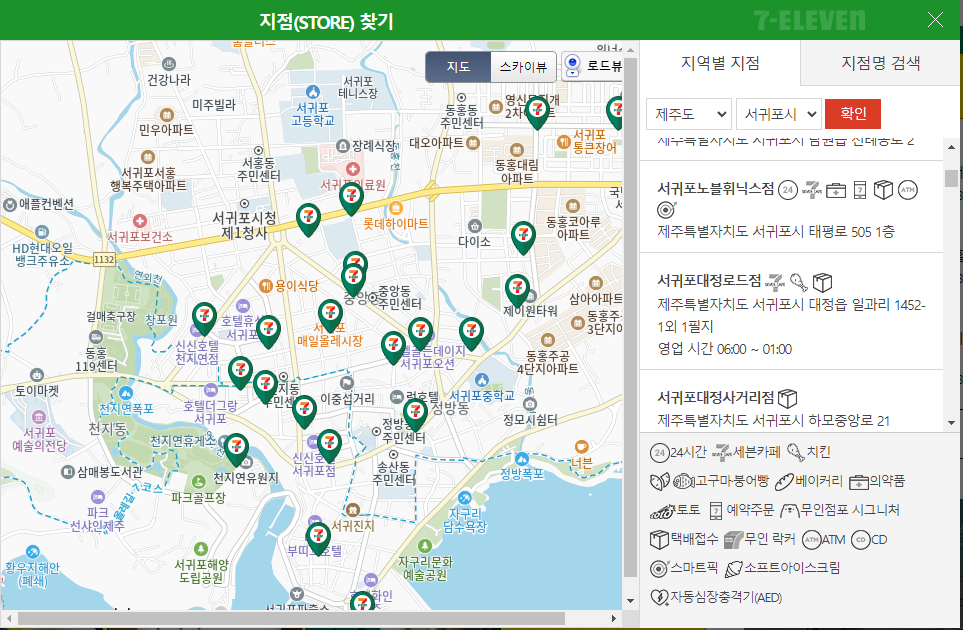Screen dimensions: 963x630
Task: Click the 의약품 medicine kit legend icon
Action: pos(859,483)
